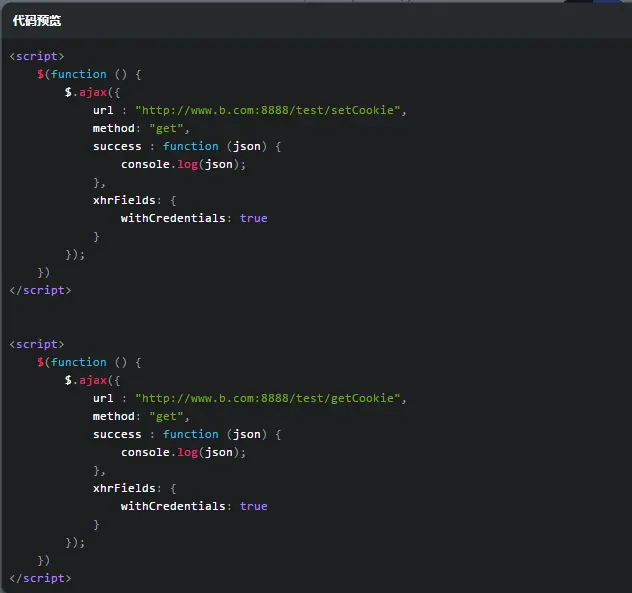Click xhrFields line in the getCookie block
Screen dimensions: 632x593
click(135, 488)
